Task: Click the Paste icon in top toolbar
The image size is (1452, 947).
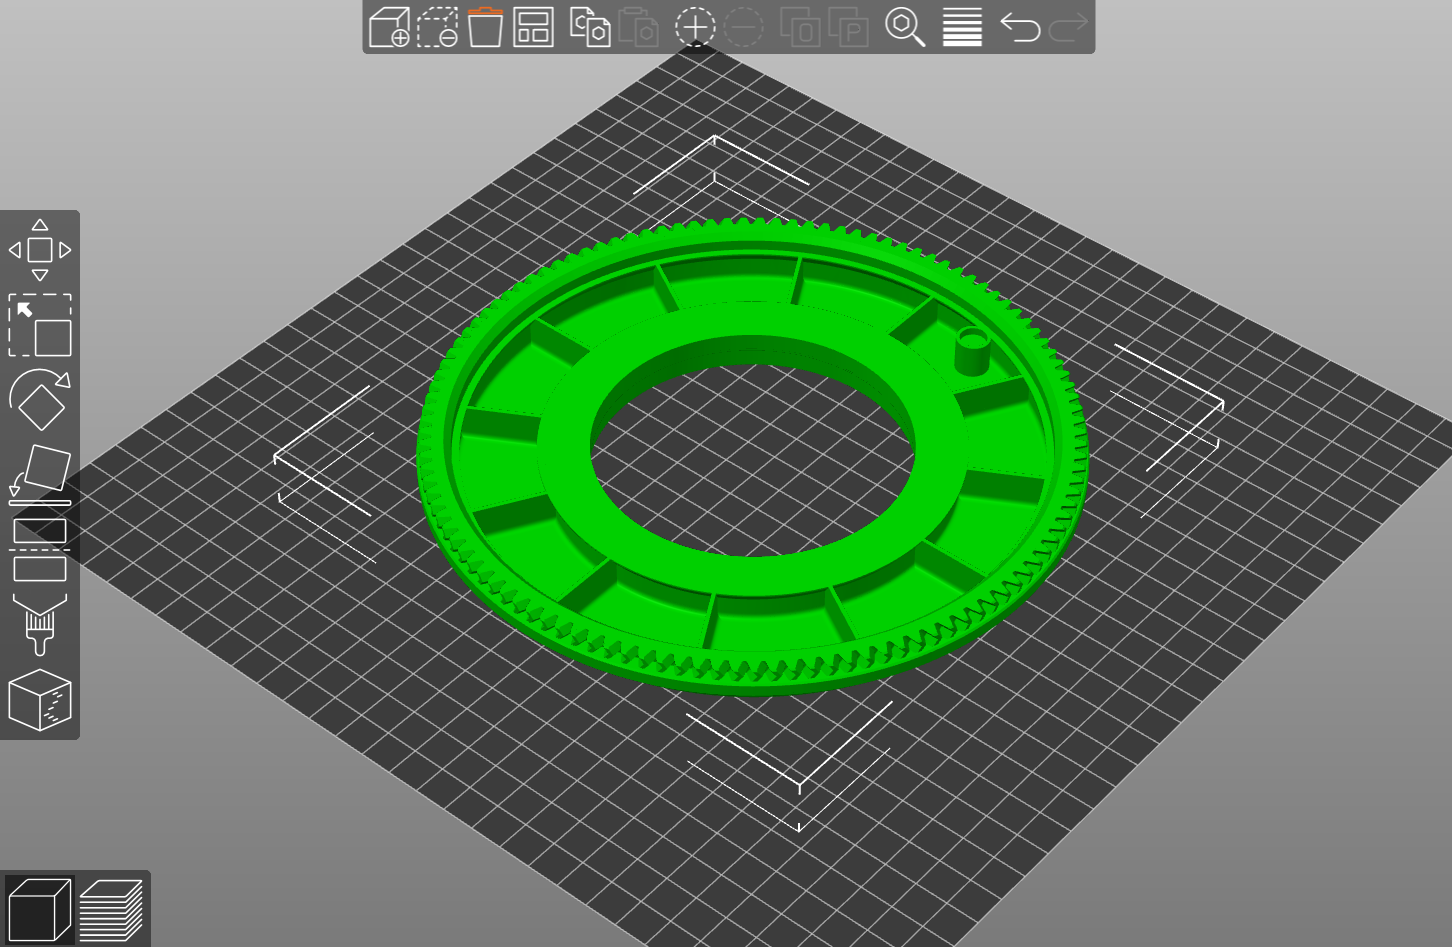Action: (x=638, y=27)
